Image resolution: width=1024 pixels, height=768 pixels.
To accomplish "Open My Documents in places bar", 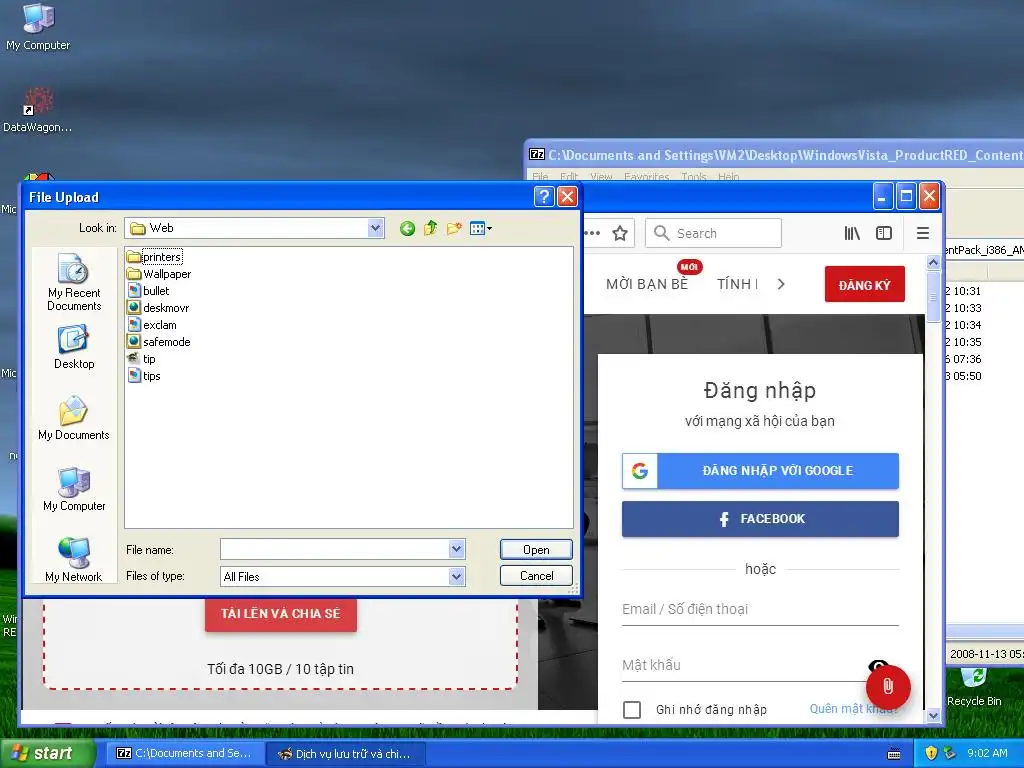I will click(x=74, y=418).
